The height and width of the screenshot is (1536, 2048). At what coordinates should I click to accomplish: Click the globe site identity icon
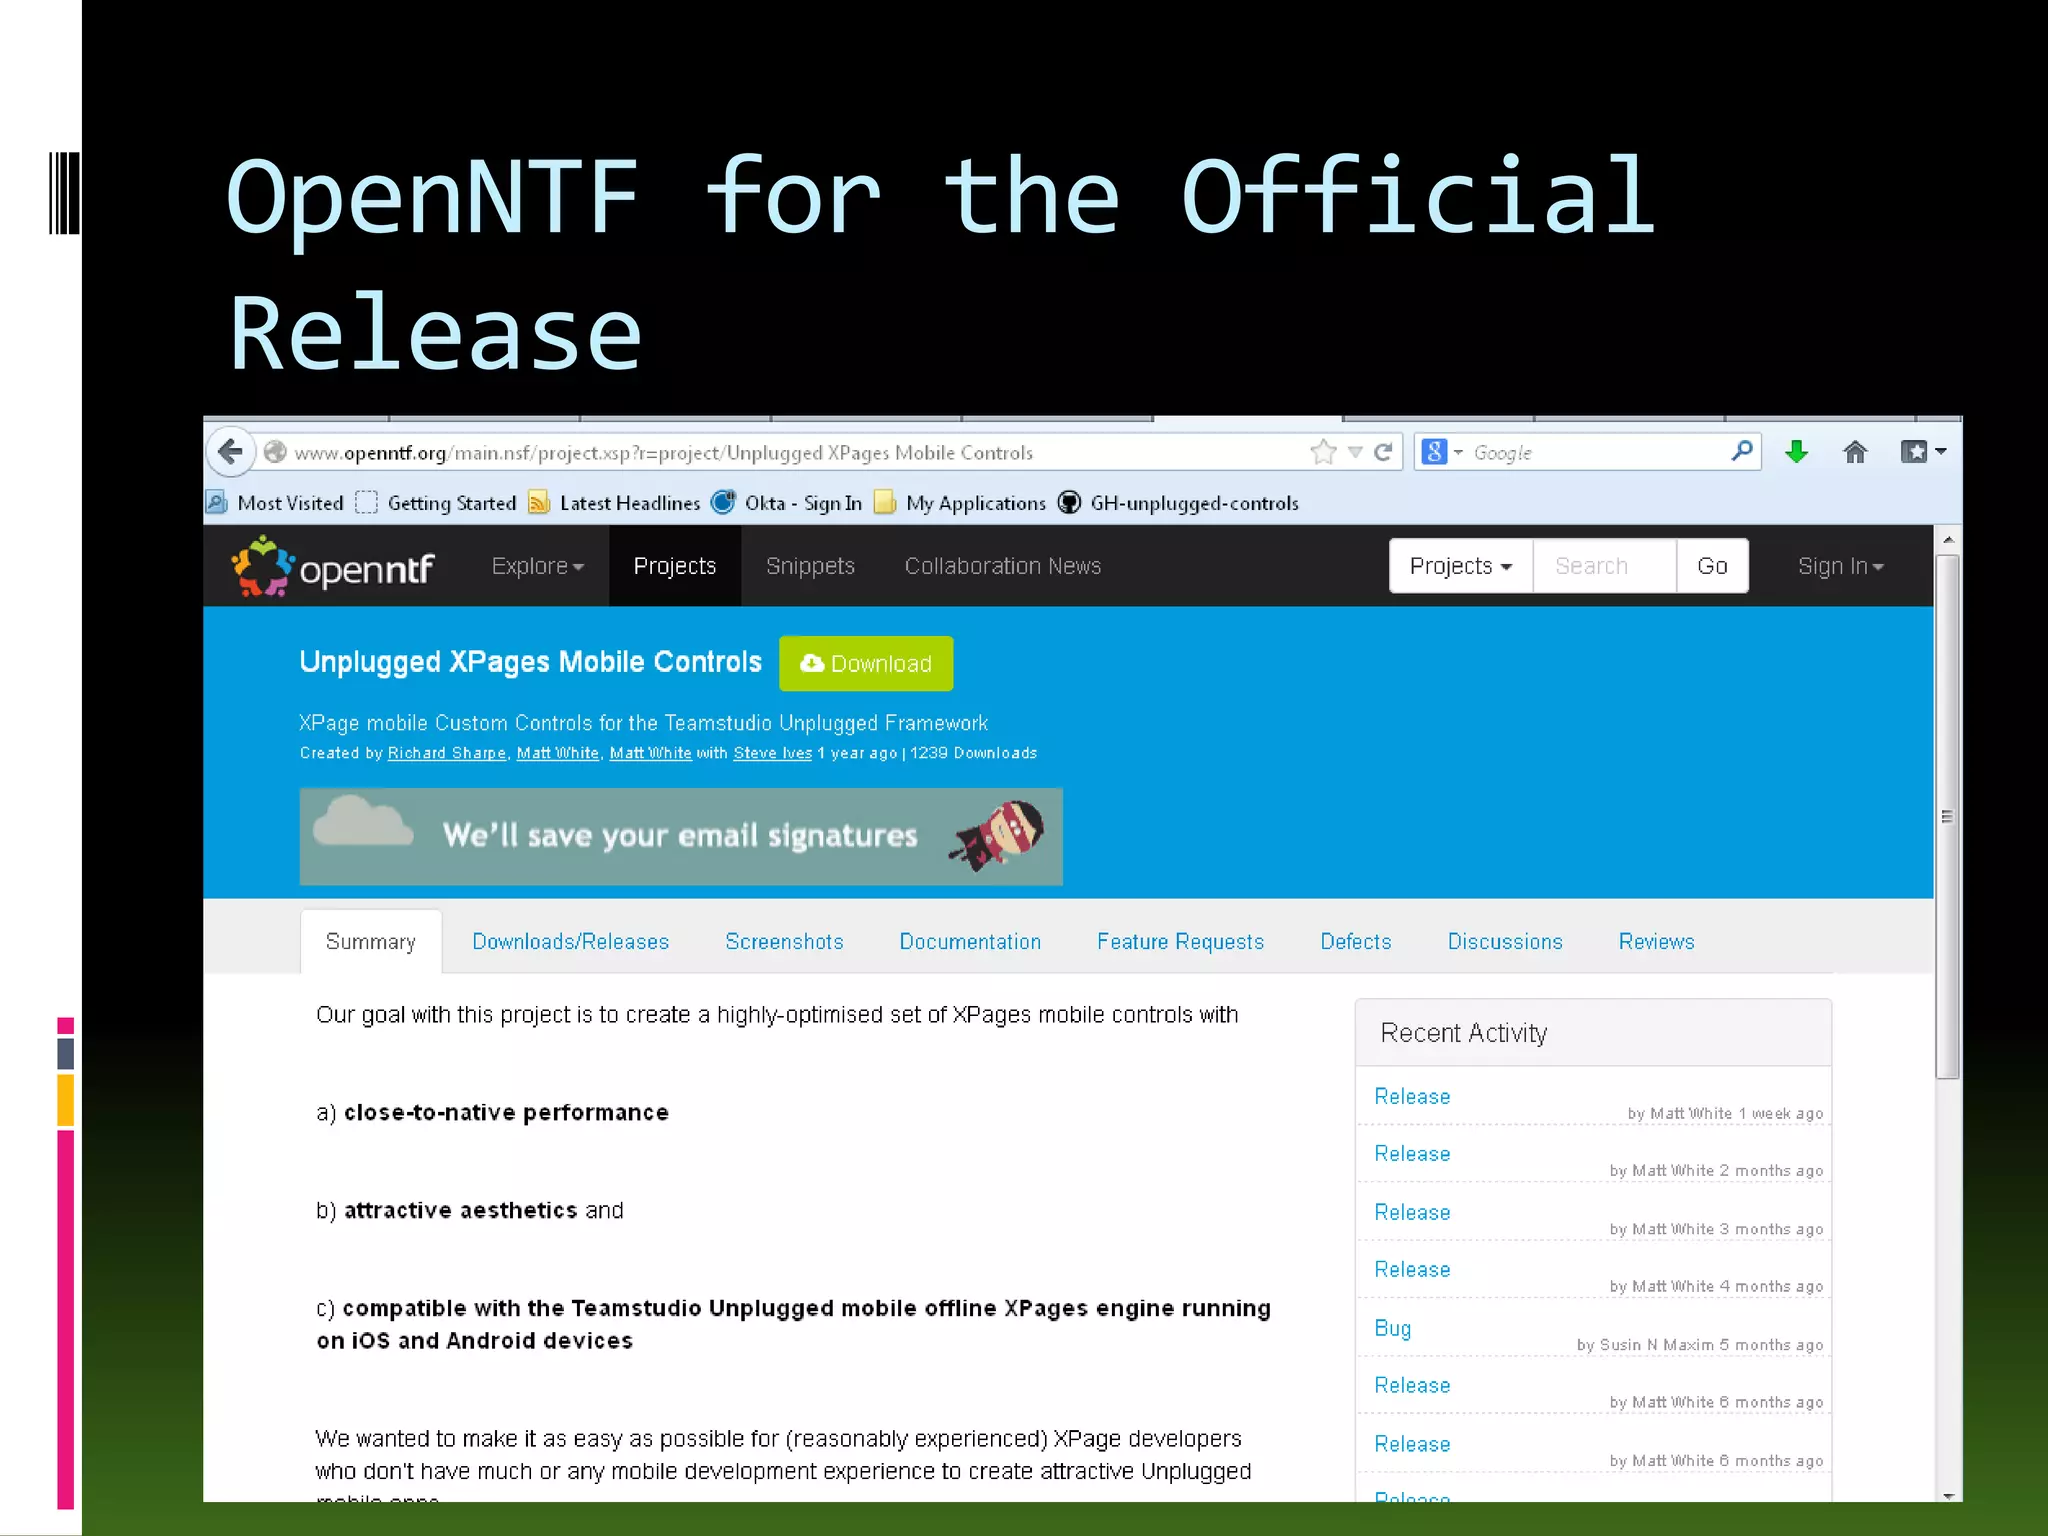pos(275,452)
